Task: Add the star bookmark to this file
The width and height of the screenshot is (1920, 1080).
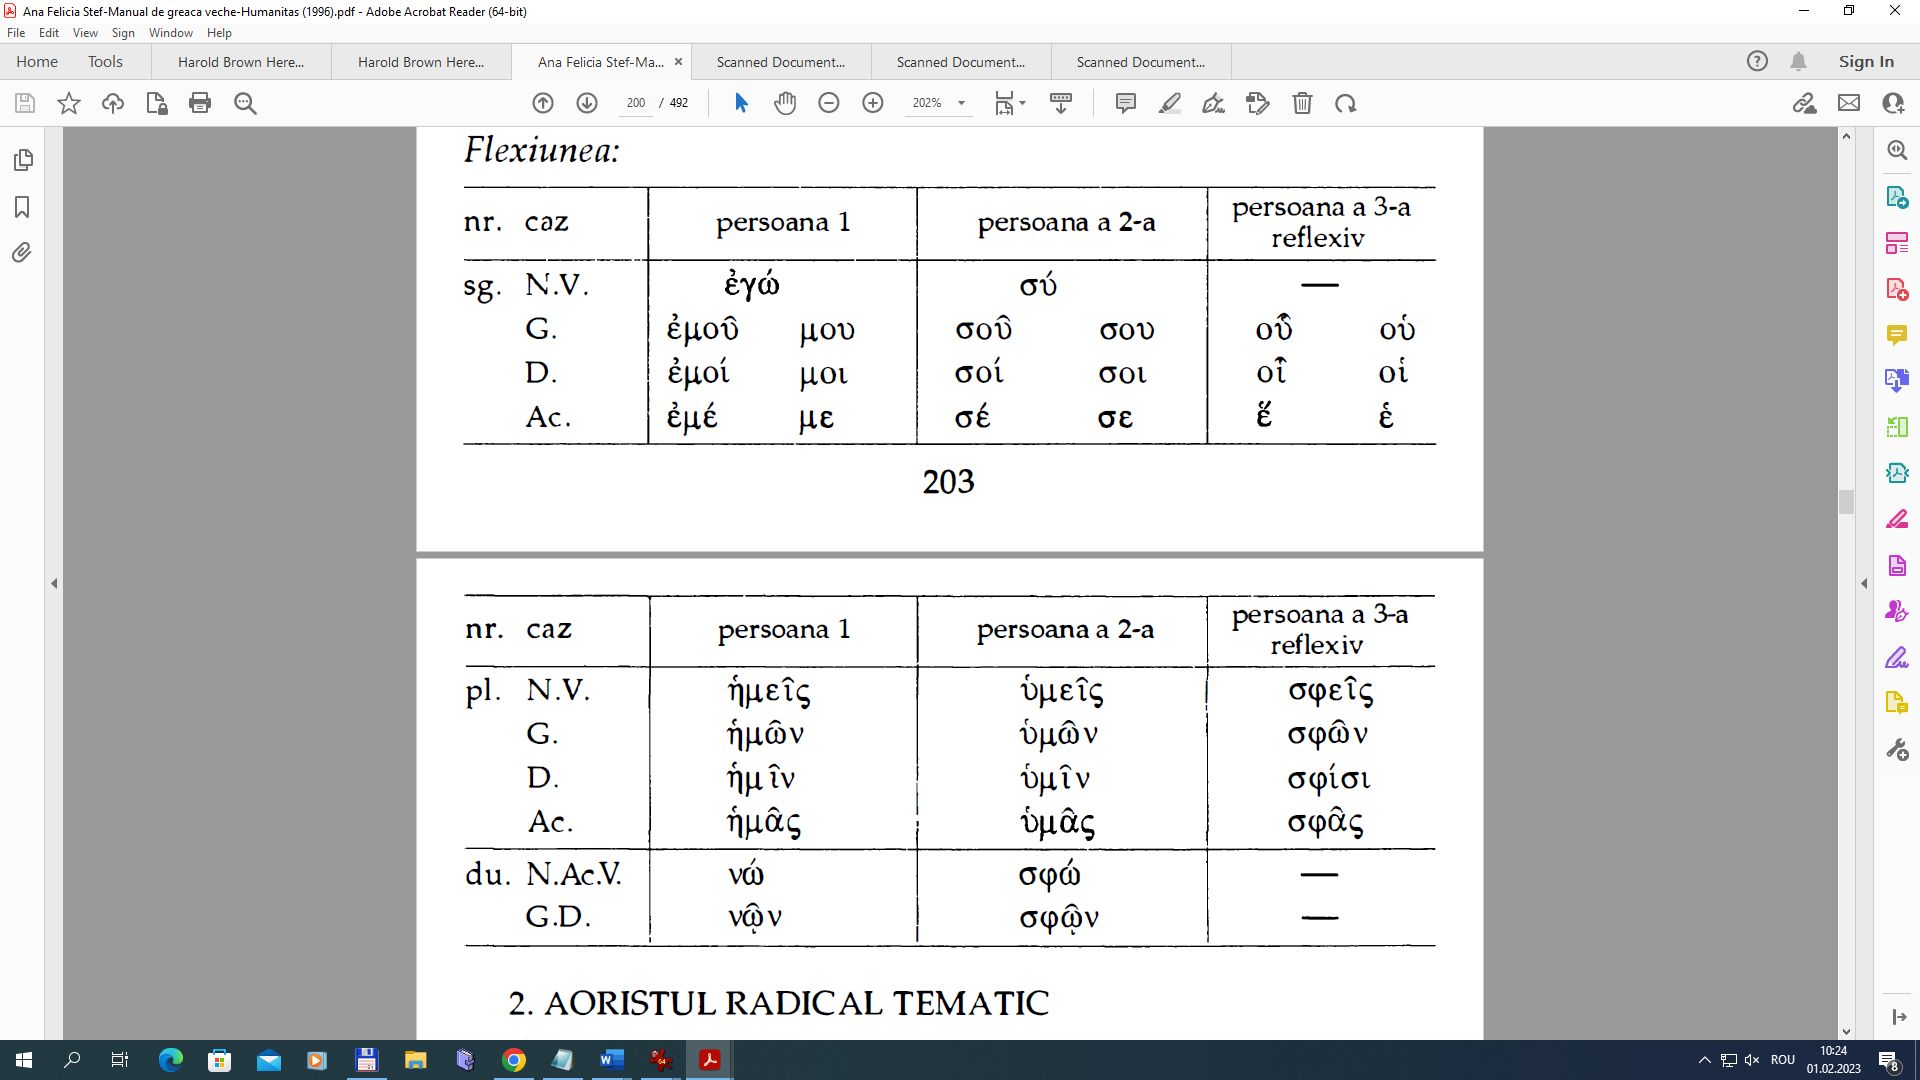Action: pos(69,103)
